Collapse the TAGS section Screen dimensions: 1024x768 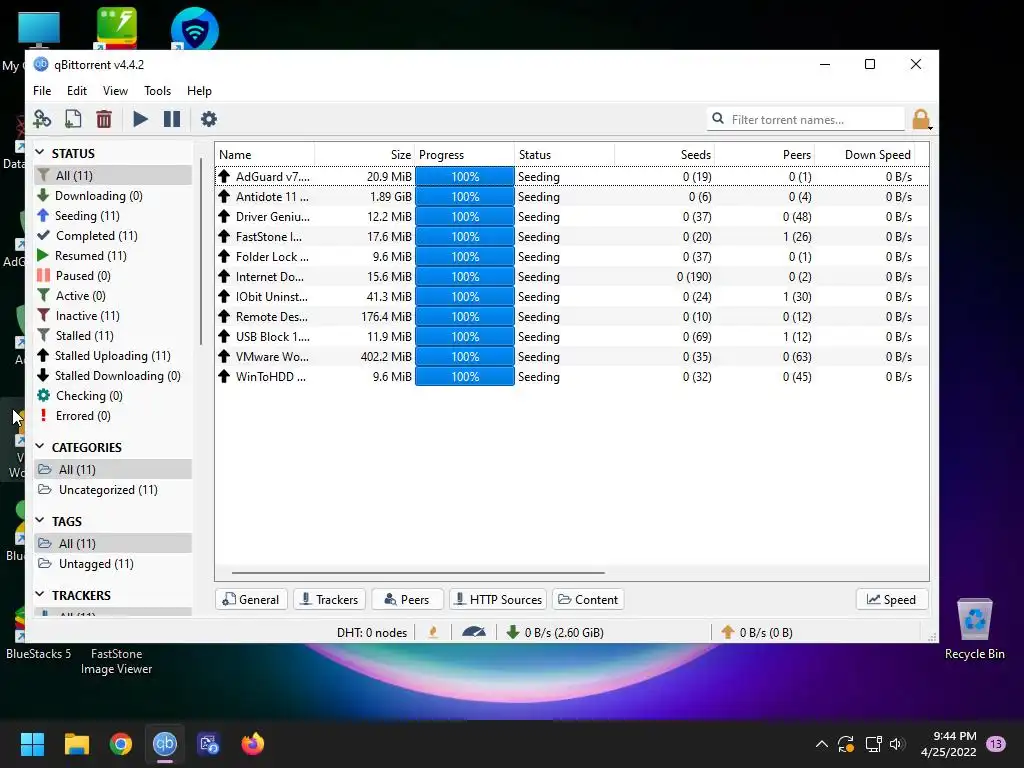click(x=40, y=520)
